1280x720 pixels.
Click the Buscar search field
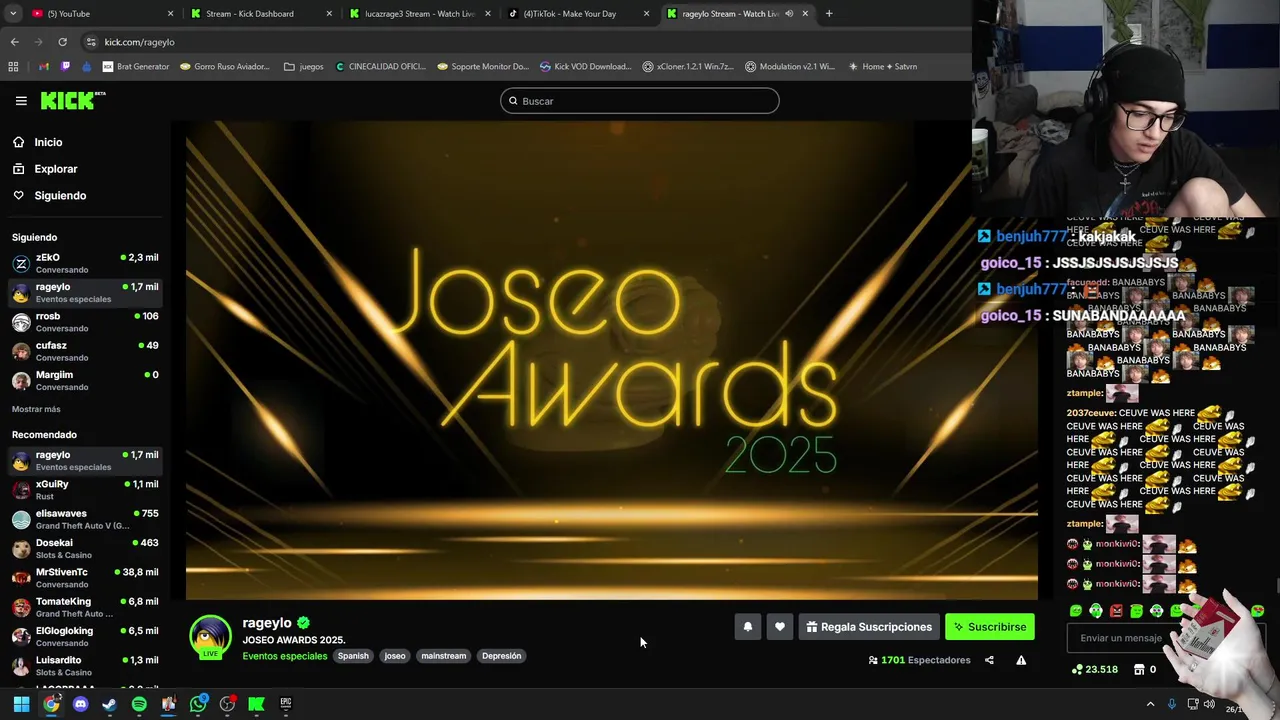tap(640, 101)
